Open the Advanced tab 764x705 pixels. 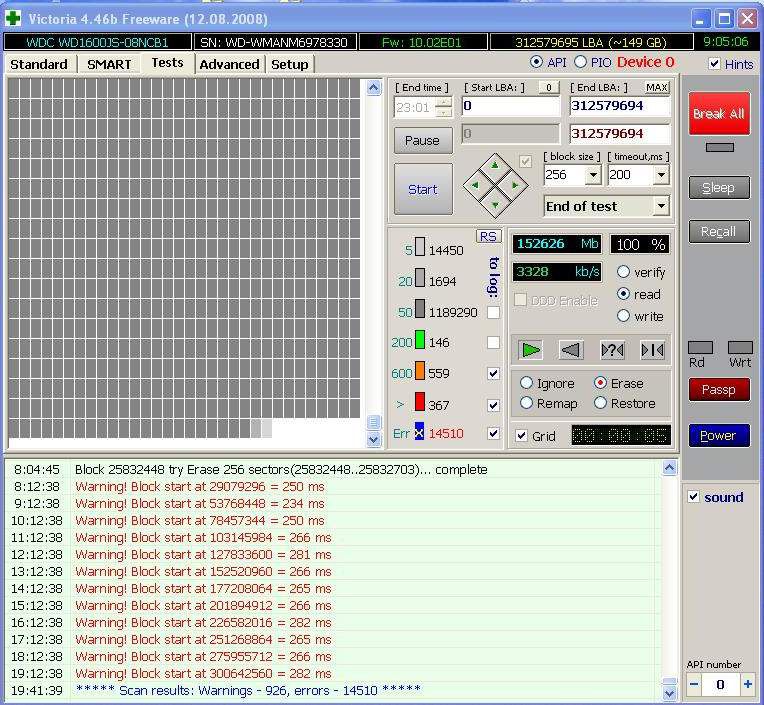tap(229, 64)
